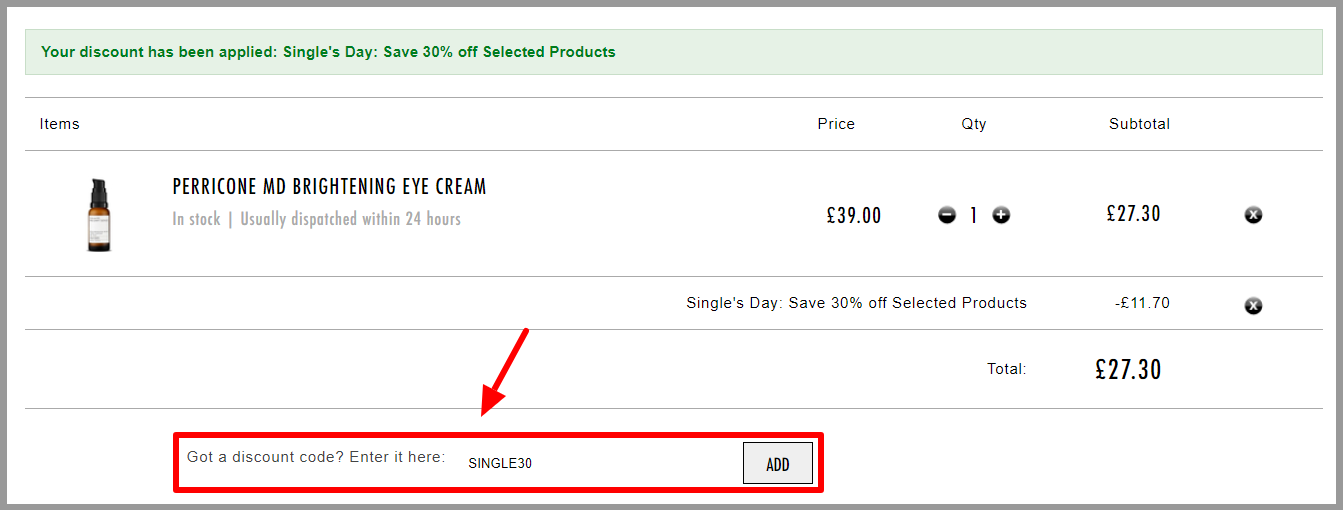Viewport: 1343px width, 510px height.
Task: Click the Subtotal column header
Action: tap(1139, 124)
